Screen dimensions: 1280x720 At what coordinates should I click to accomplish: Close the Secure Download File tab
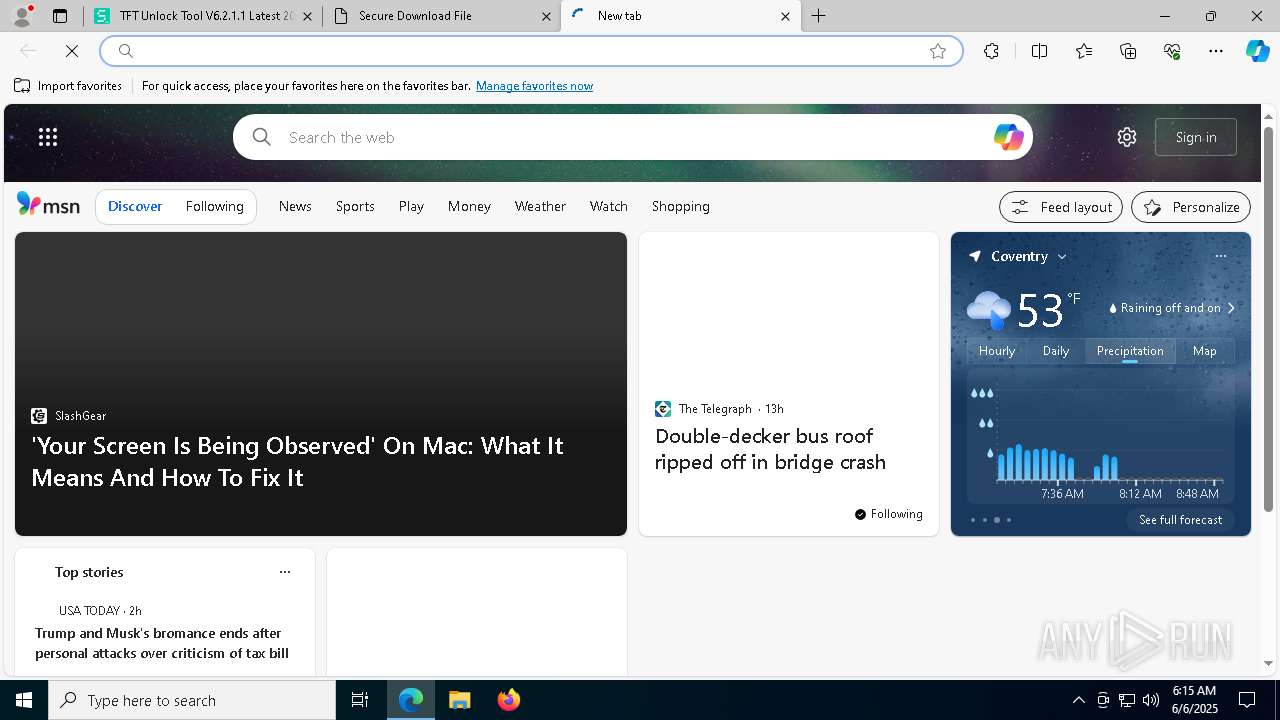click(x=546, y=16)
